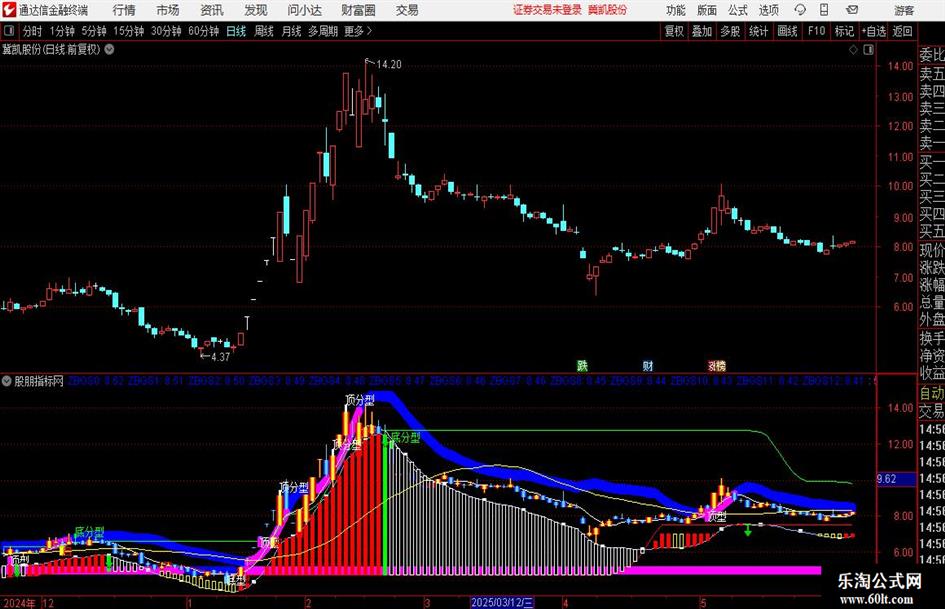Image resolution: width=945 pixels, height=609 pixels.
Task: Click the 涨榜 marker icon
Action: (717, 365)
